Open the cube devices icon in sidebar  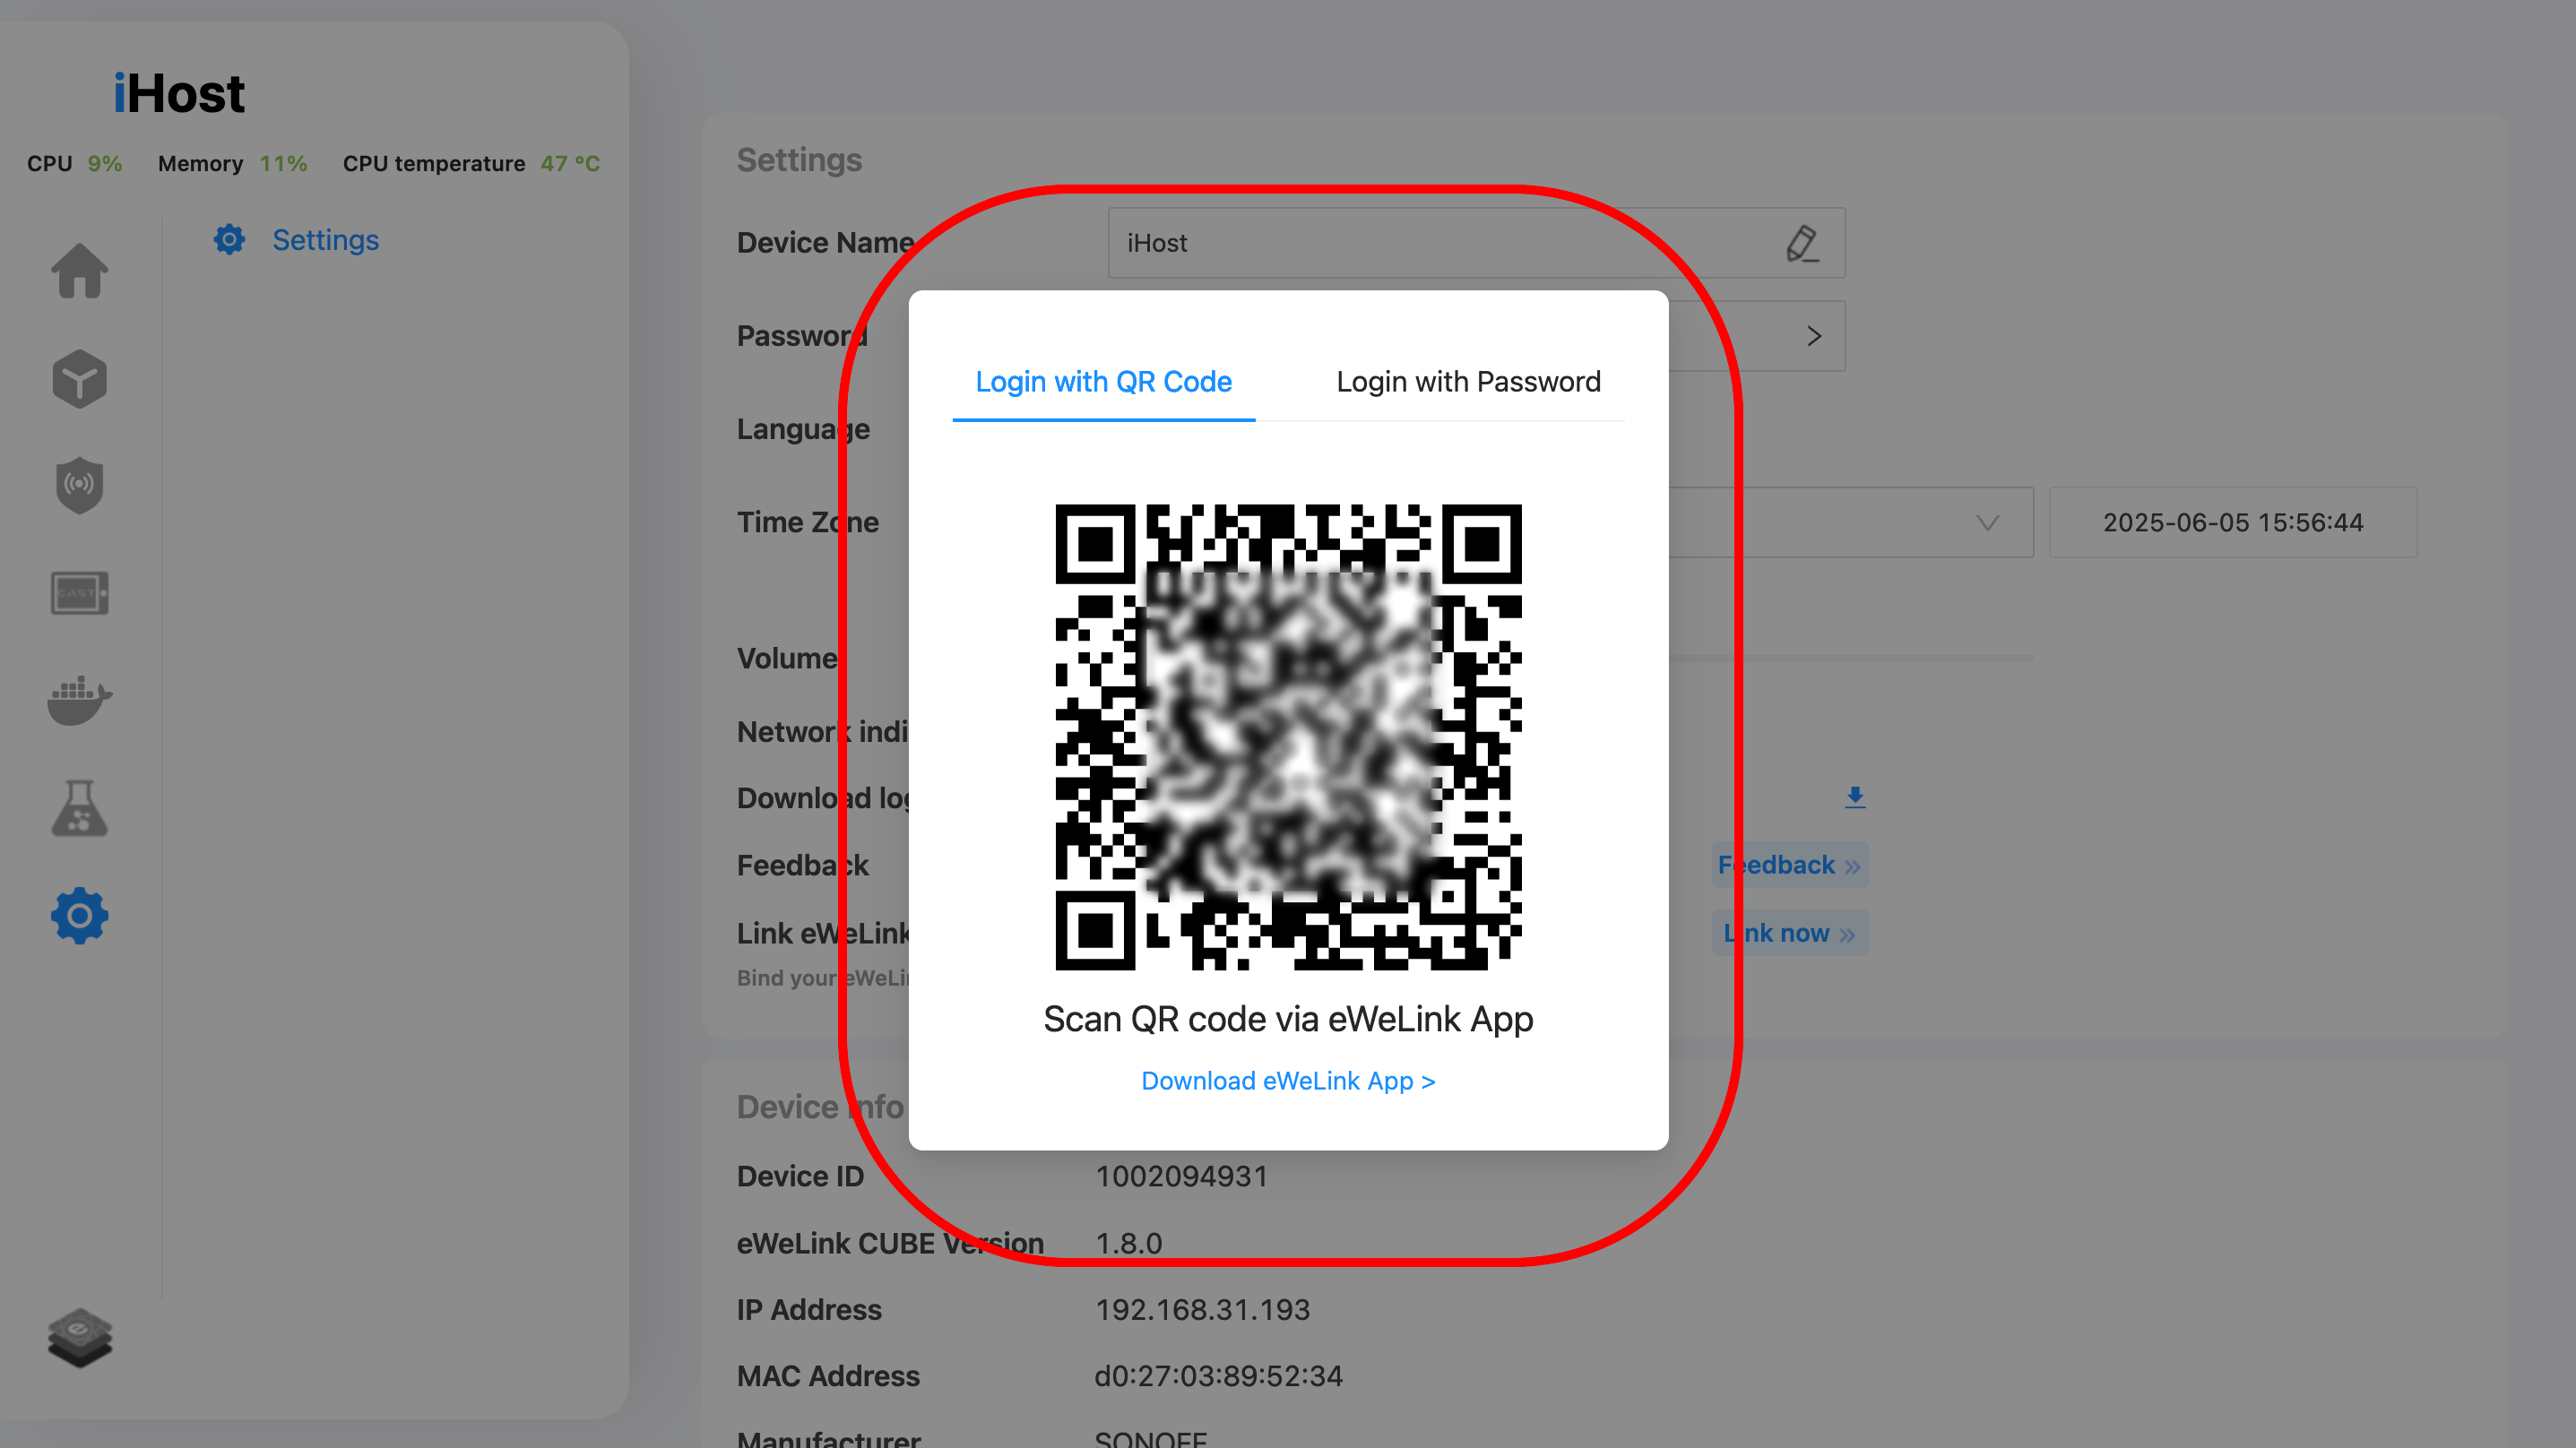(79, 378)
